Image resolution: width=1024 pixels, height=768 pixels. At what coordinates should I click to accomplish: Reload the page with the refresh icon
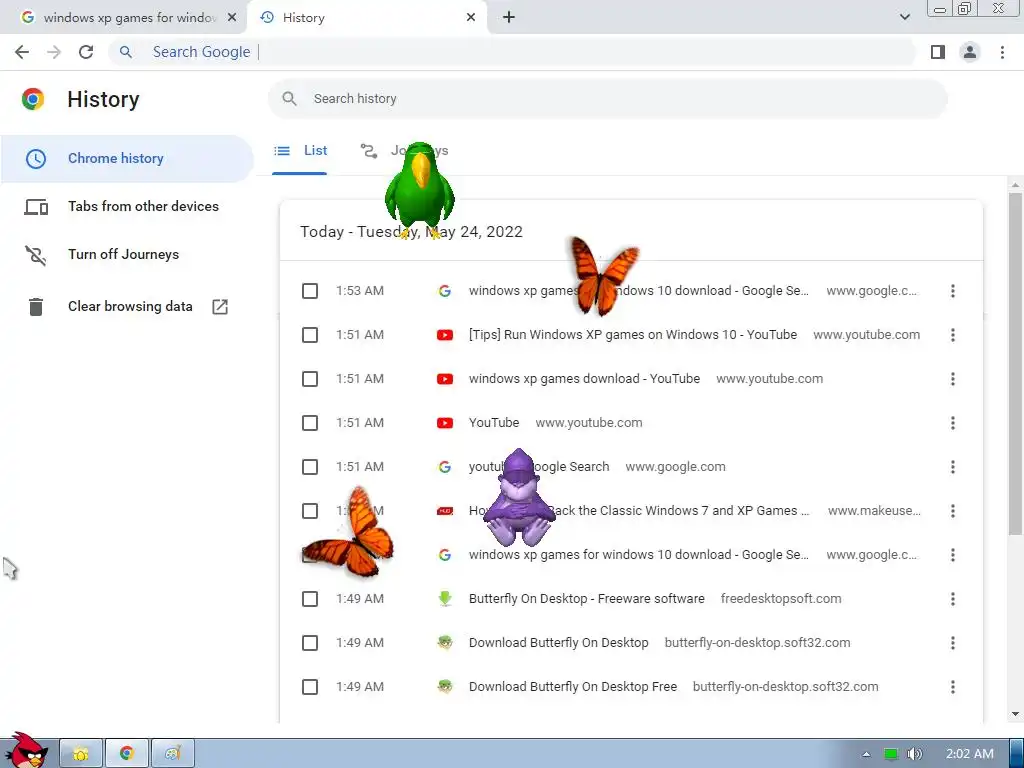pos(86,52)
